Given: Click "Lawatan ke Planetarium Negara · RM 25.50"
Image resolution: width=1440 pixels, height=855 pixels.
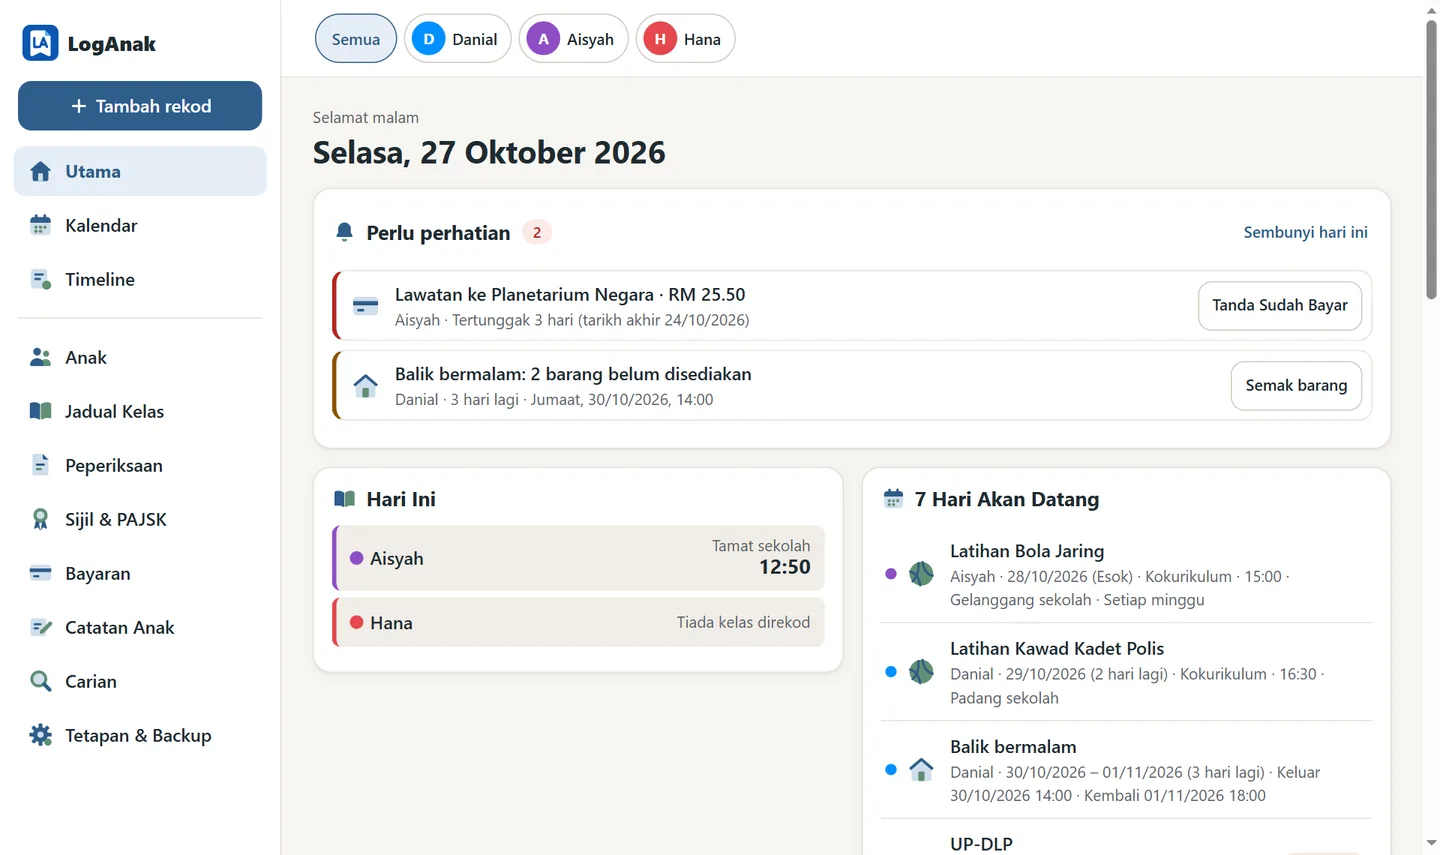Looking at the screenshot, I should click(570, 294).
